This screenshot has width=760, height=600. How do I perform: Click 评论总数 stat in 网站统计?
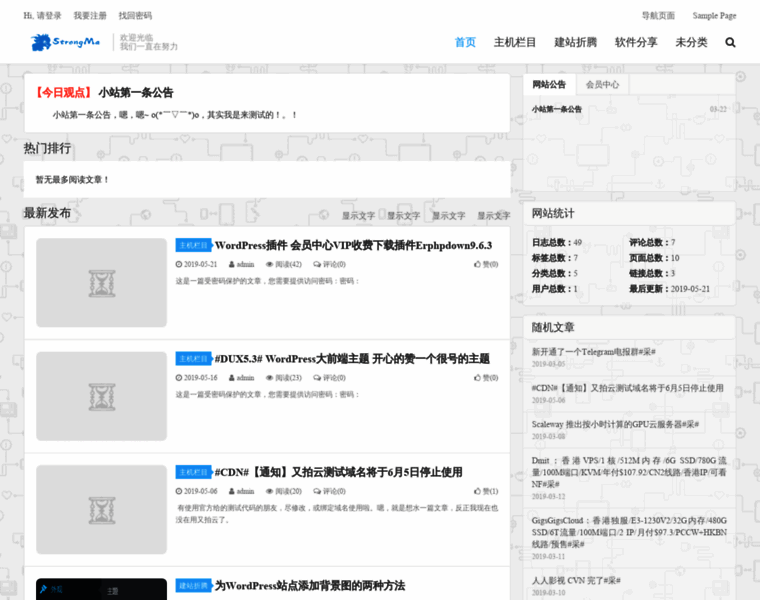(652, 242)
